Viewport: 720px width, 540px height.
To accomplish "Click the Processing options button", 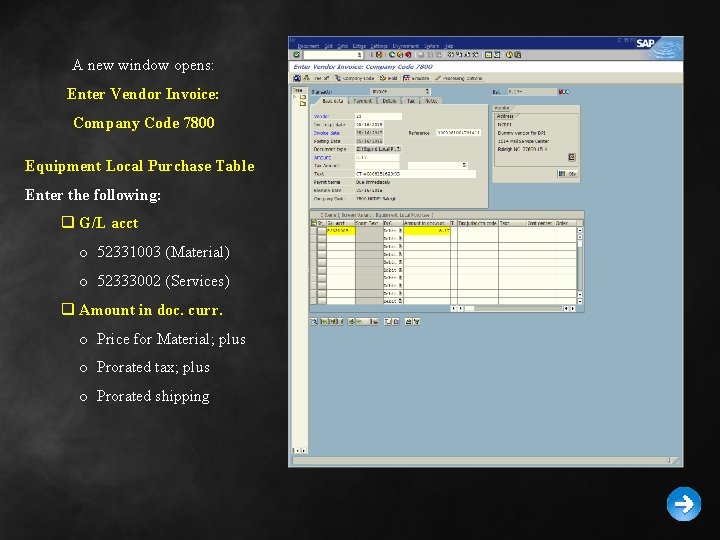I will click(459, 78).
